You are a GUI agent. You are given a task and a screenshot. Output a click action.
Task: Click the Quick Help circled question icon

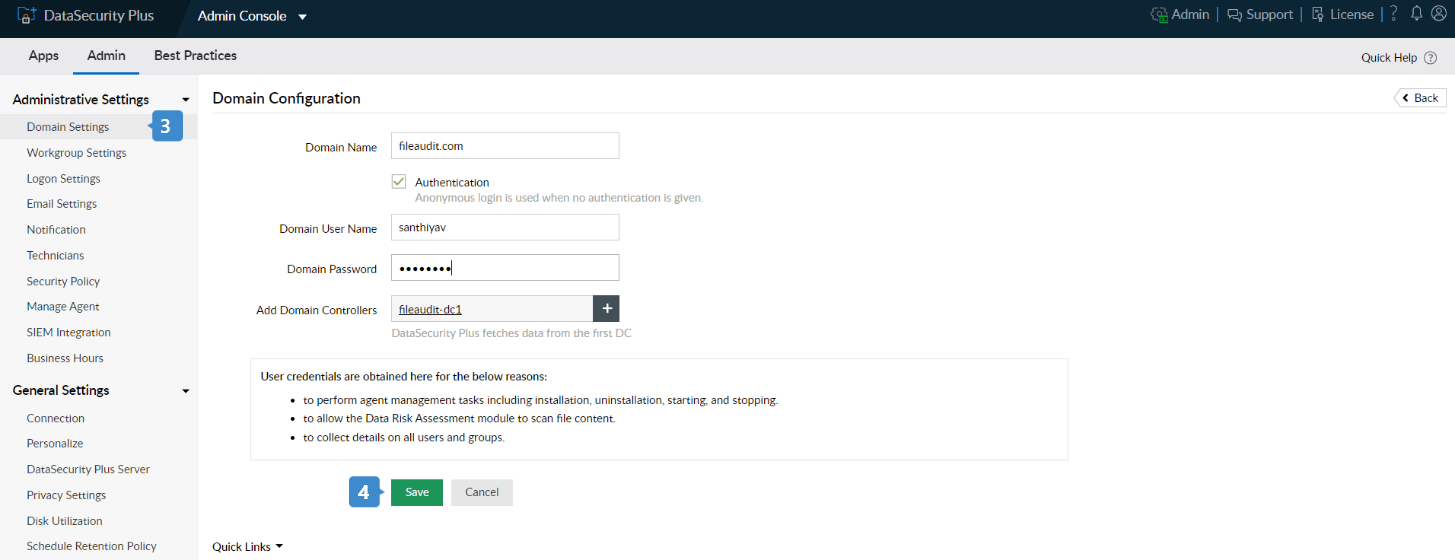click(x=1431, y=58)
